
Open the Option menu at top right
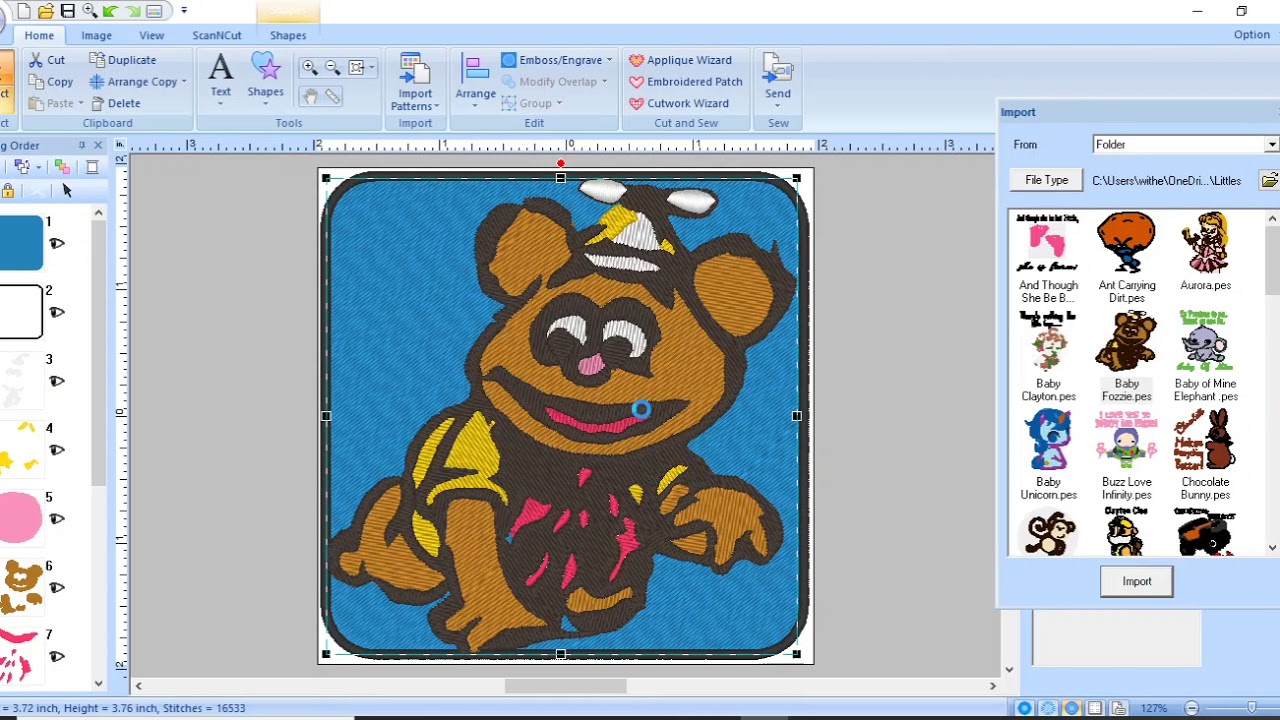point(1251,35)
